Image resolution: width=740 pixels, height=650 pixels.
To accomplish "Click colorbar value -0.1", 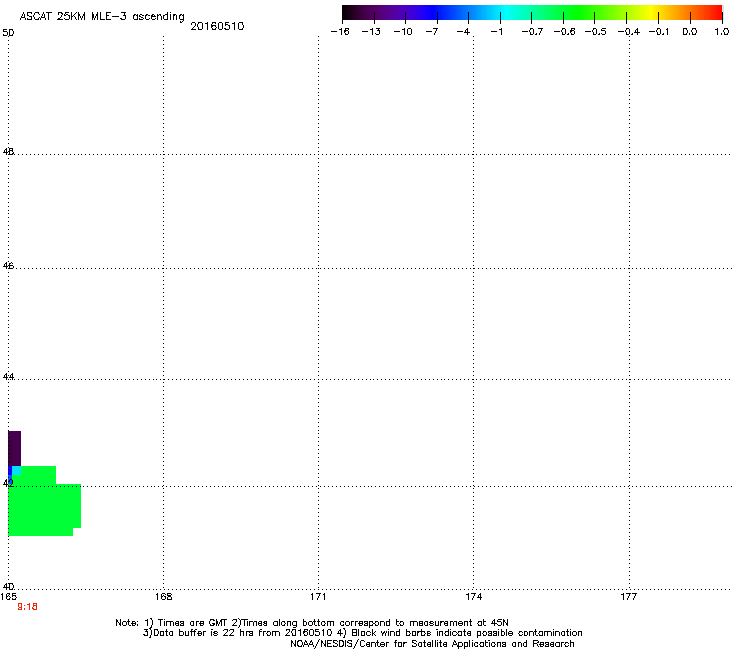I will (659, 32).
